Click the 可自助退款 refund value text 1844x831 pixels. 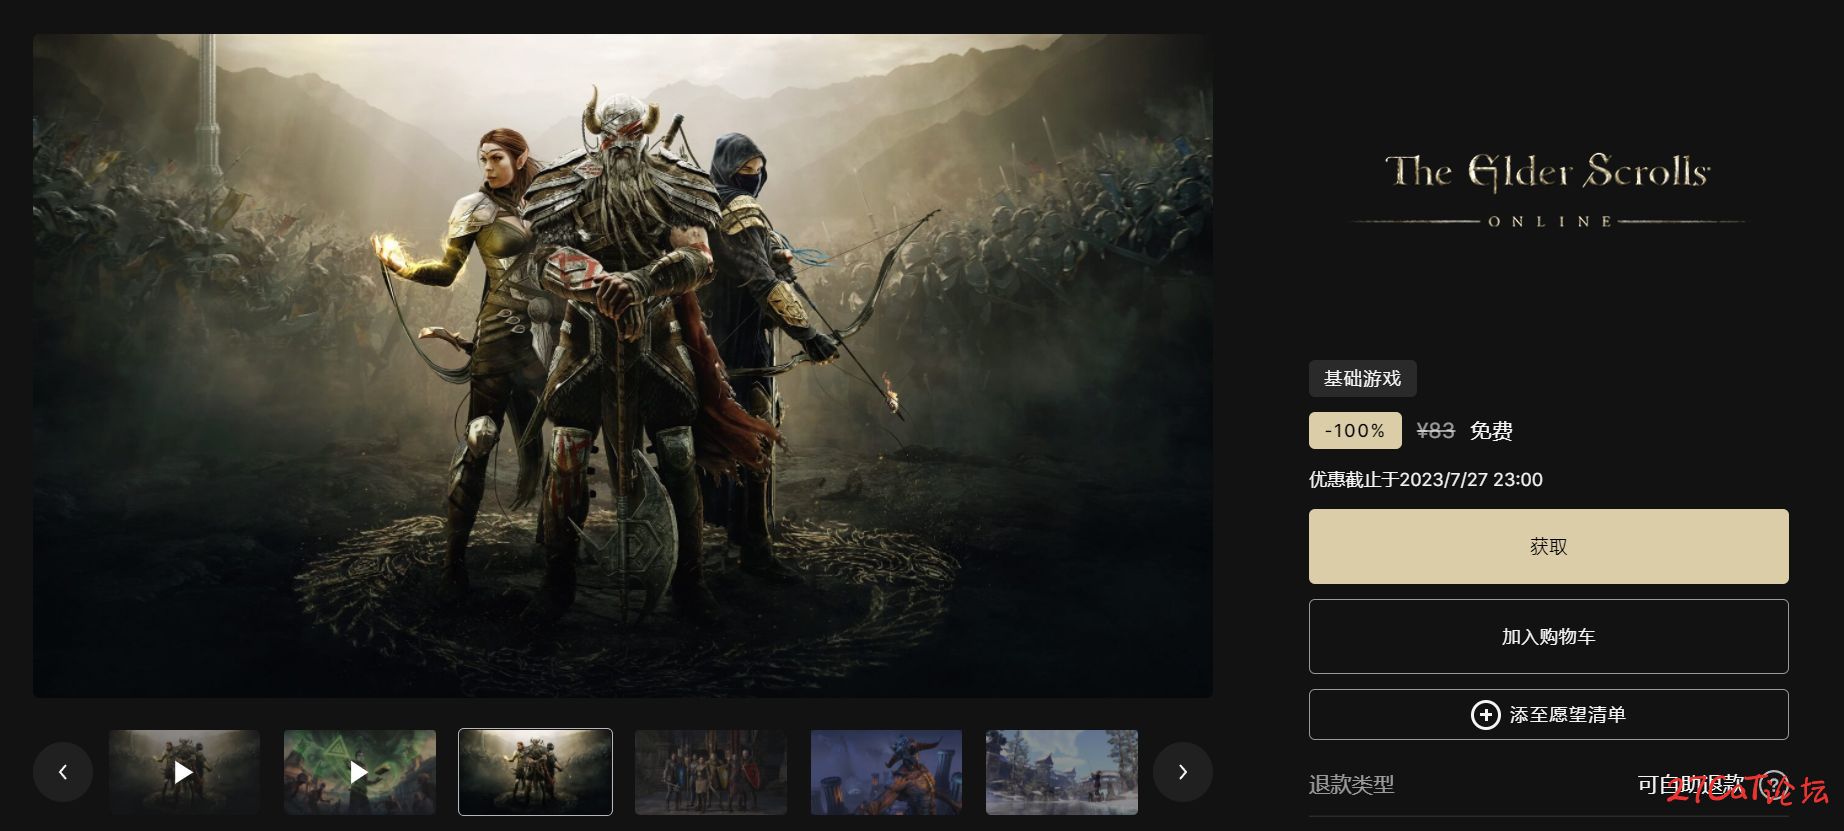pyautogui.click(x=1690, y=785)
